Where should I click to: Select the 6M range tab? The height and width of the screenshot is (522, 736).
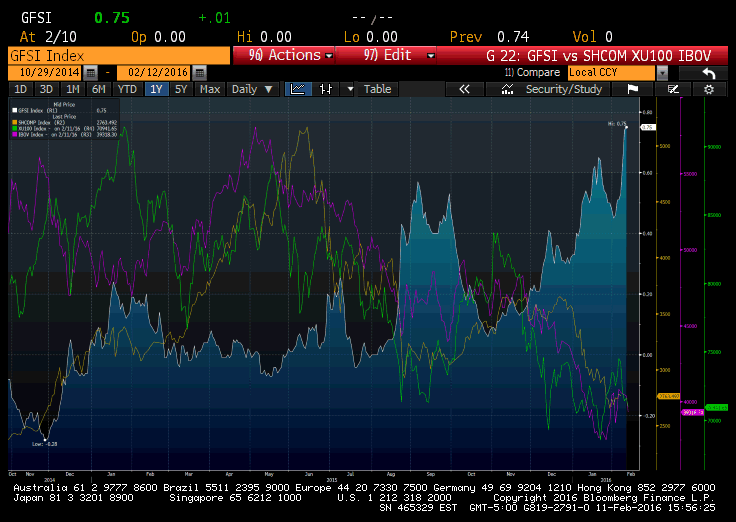coord(99,89)
